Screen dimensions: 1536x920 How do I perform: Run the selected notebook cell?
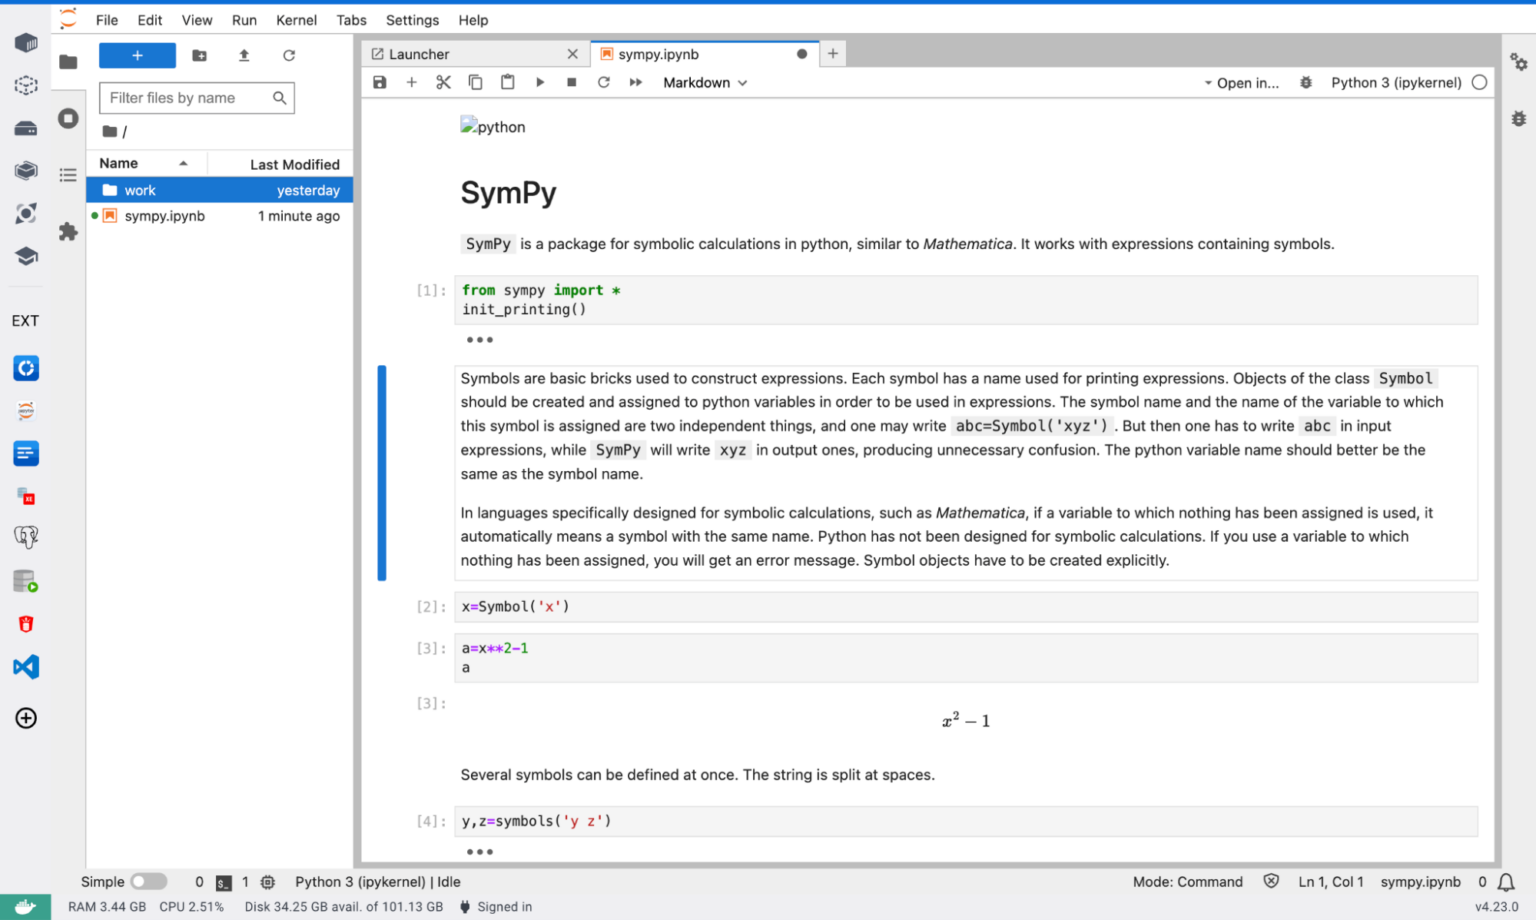(x=540, y=82)
